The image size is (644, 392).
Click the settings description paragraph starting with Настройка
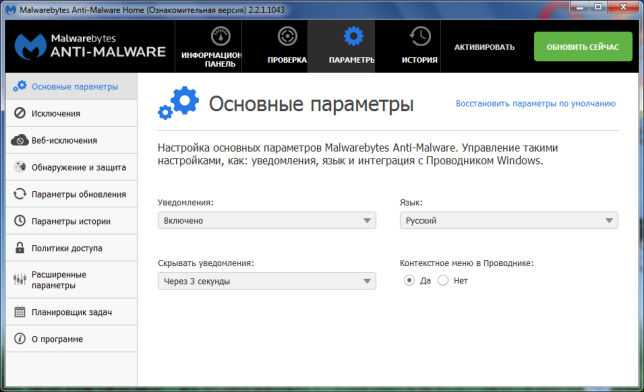(x=358, y=154)
